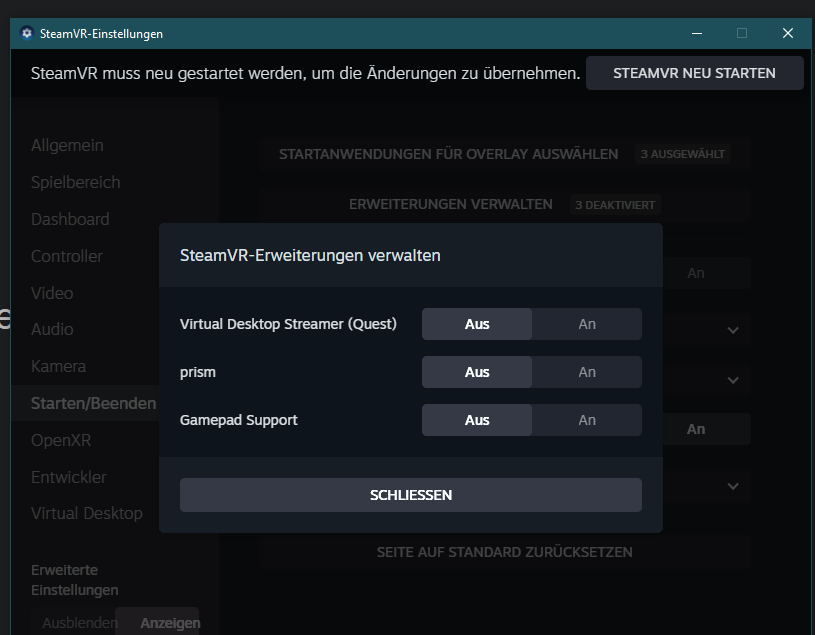Turn Gamepad Support to Aus
815x635 pixels.
(x=477, y=420)
